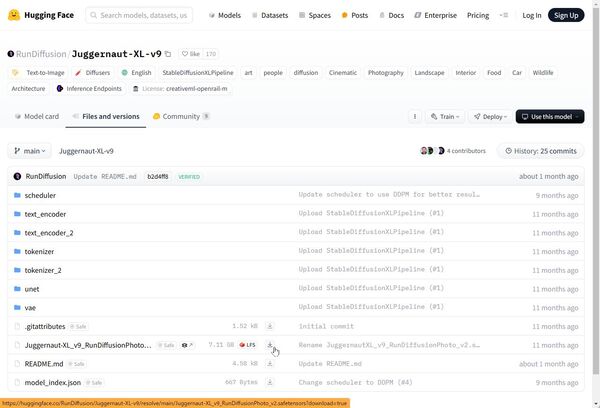Click the Photography tag
Image resolution: width=600 pixels, height=408 pixels.
[x=386, y=73]
